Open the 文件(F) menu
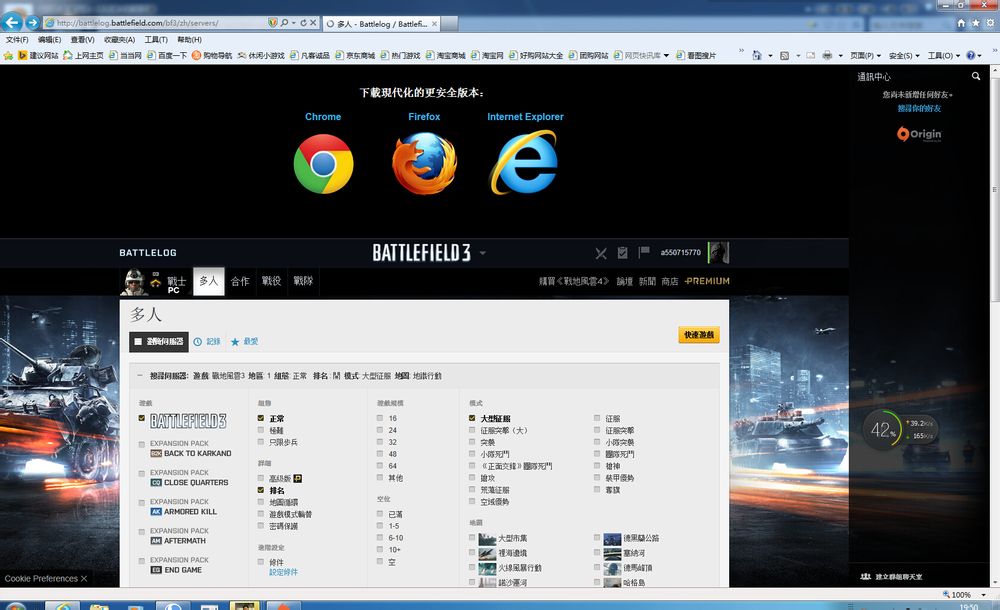This screenshot has width=1000, height=610. pos(17,40)
